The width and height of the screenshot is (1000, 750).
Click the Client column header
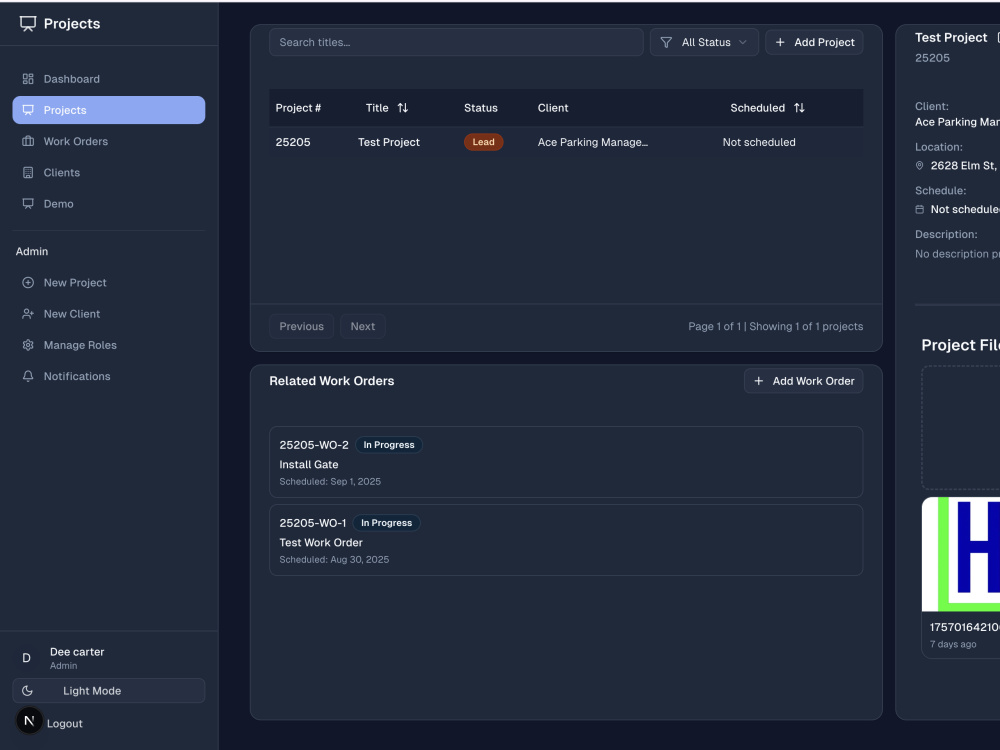552,108
